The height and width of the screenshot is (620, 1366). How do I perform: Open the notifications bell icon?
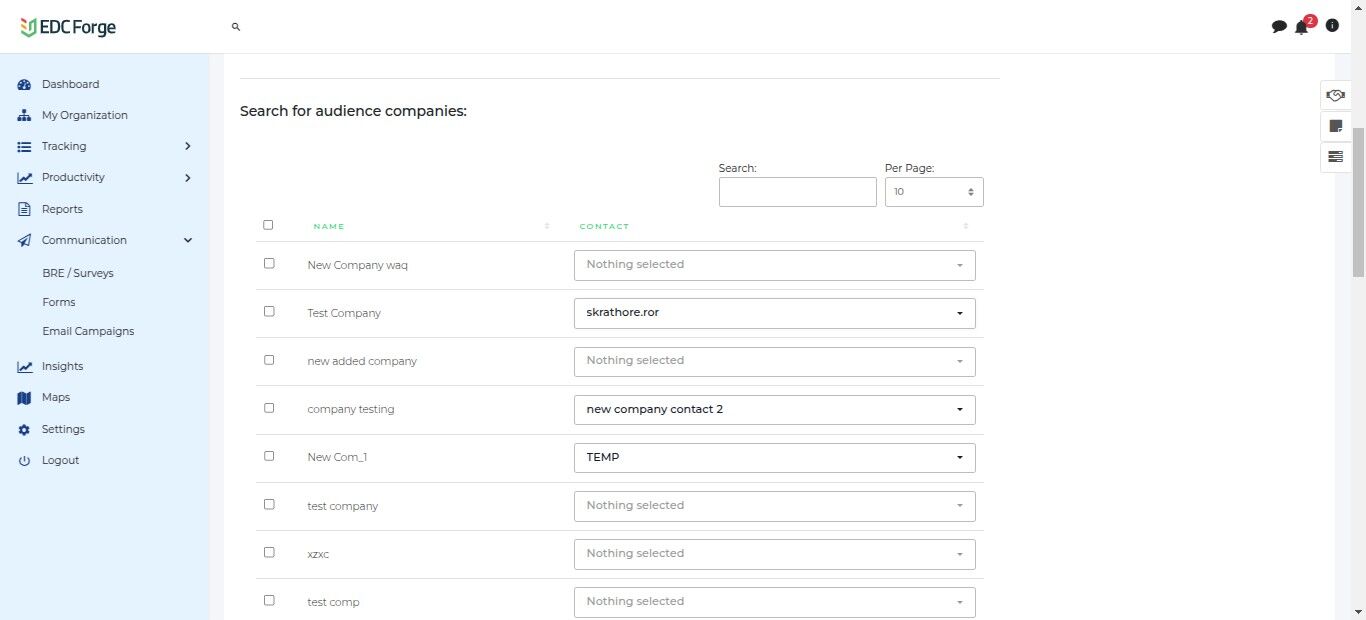[1301, 27]
